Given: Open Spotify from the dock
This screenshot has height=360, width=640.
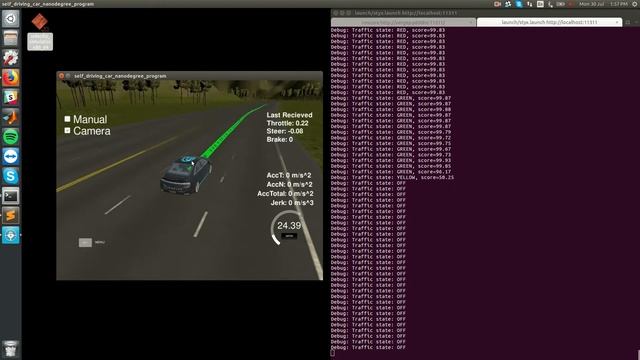Looking at the screenshot, I should [11, 137].
